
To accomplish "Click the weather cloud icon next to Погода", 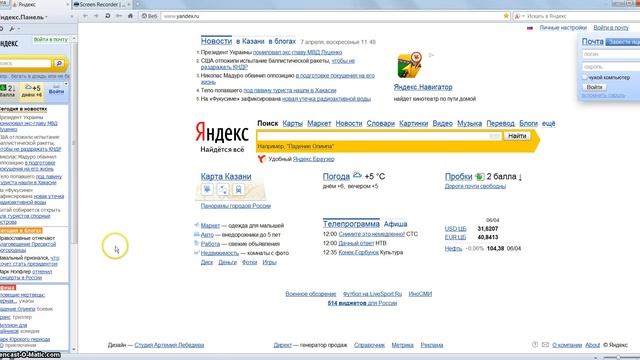I will coord(357,176).
